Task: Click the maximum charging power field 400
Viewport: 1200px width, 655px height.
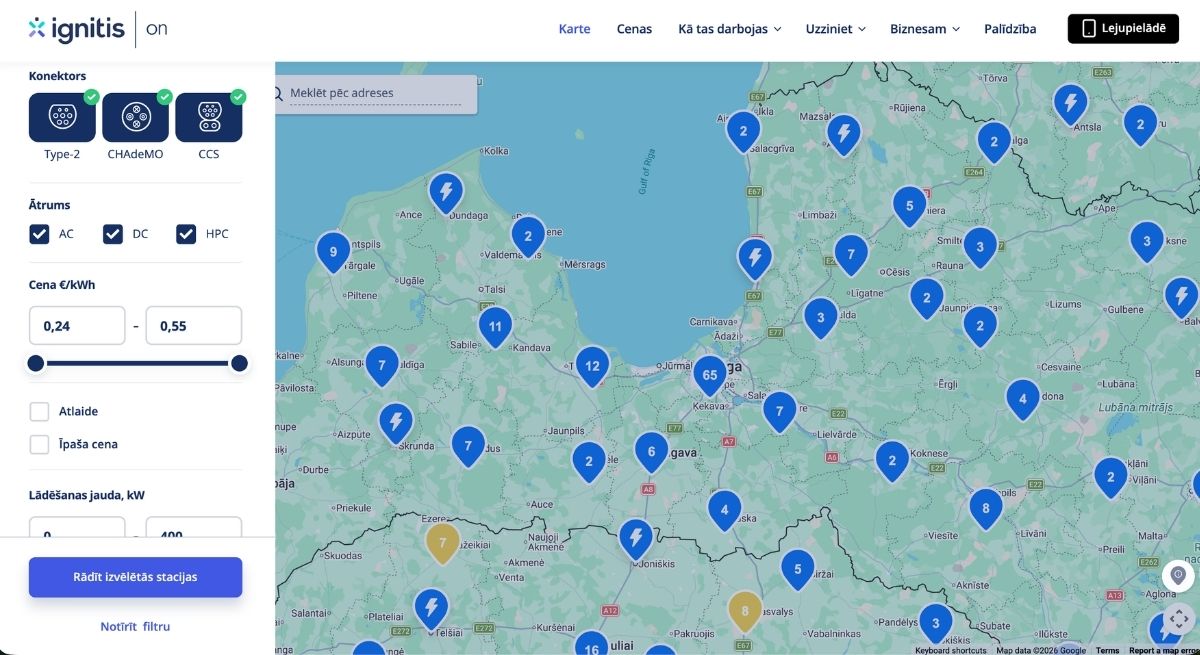Action: (194, 528)
